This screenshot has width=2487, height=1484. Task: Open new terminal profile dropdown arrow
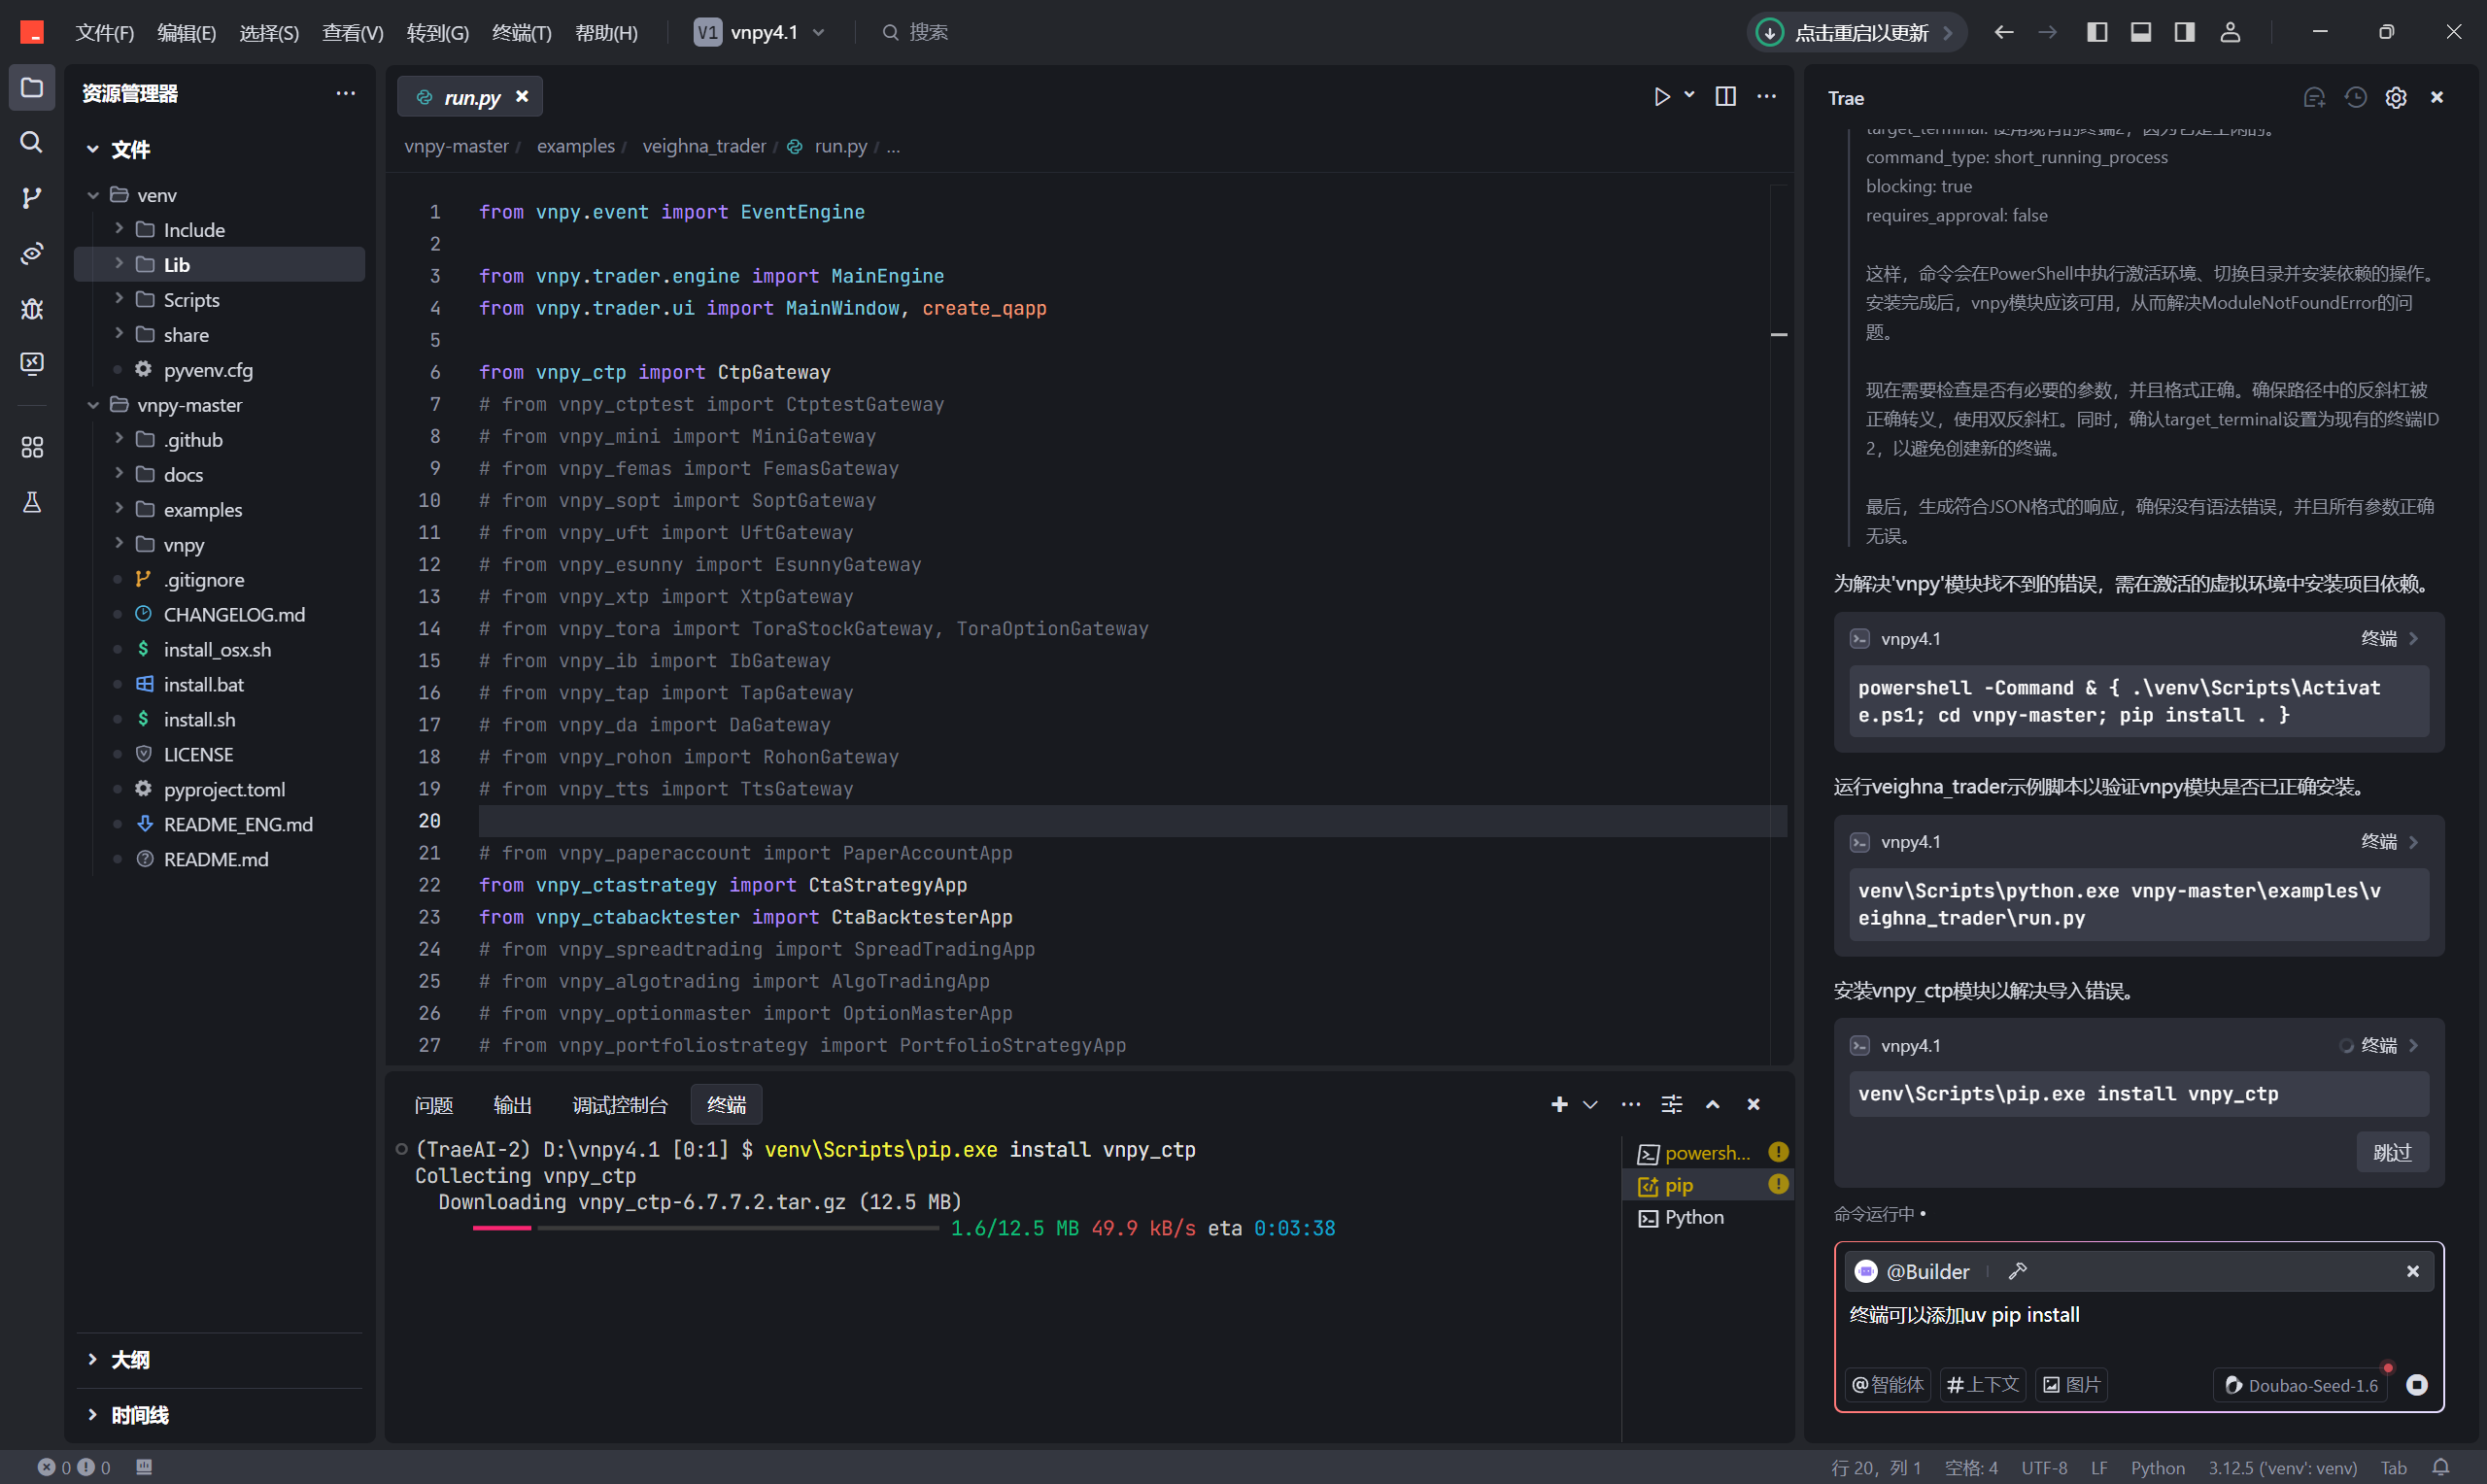[x=1591, y=1104]
